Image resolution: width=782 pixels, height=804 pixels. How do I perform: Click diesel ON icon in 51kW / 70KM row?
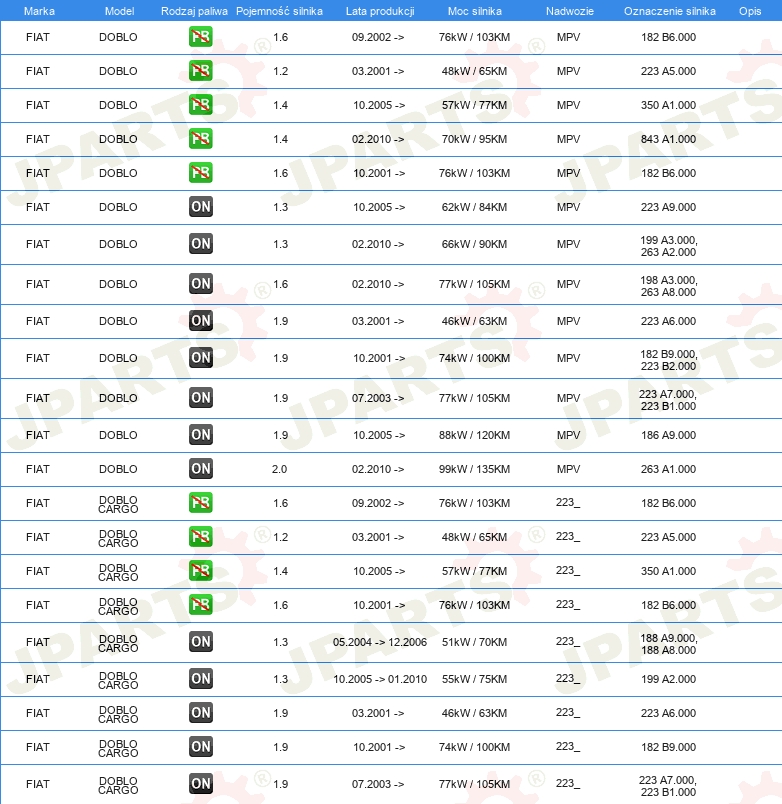pos(200,642)
